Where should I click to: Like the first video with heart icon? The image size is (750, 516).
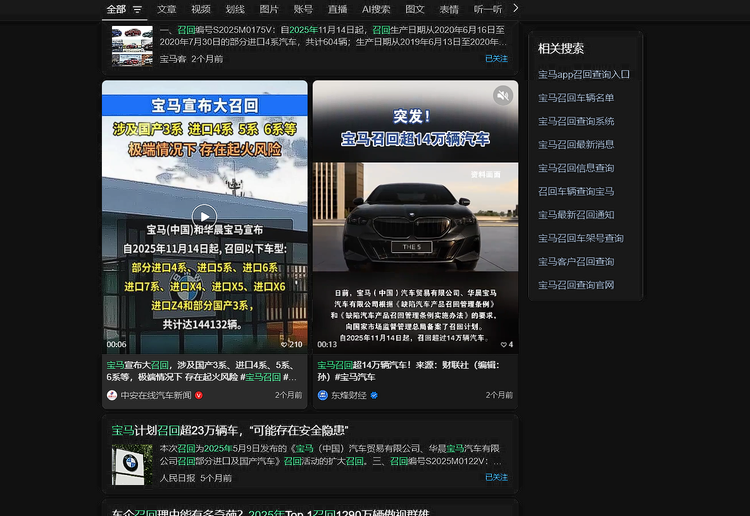click(x=284, y=344)
